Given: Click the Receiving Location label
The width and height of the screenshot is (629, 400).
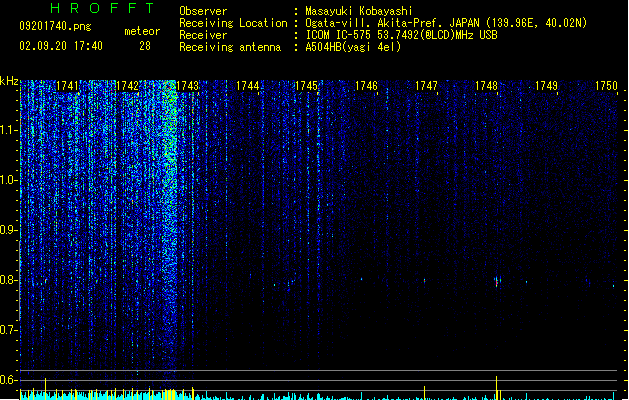Looking at the screenshot, I should 233,23.
